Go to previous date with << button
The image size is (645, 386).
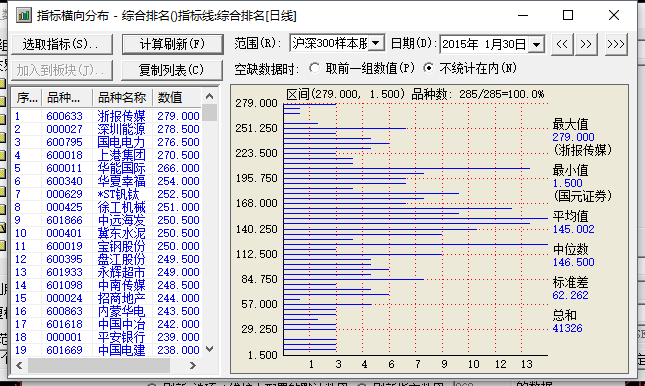562,44
